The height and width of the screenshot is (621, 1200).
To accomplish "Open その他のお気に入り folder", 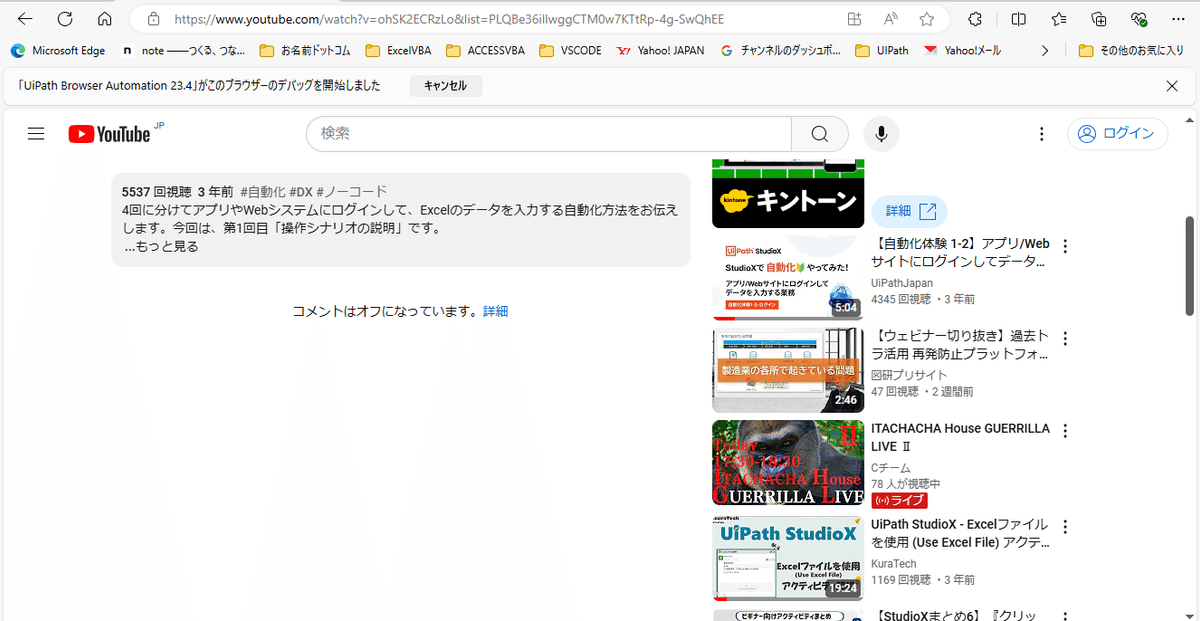I will pos(1131,50).
